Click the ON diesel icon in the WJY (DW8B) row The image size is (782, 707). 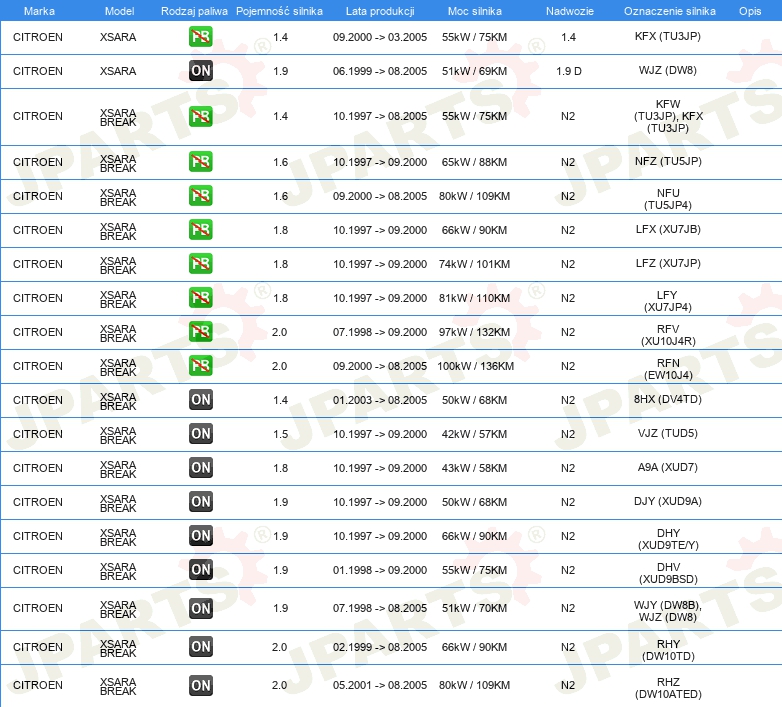coord(200,608)
